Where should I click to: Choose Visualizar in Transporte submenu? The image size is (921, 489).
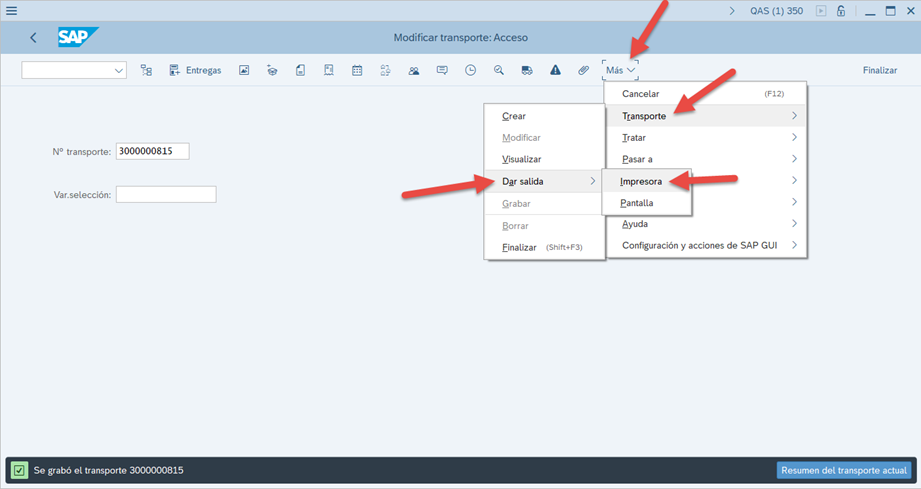[x=522, y=159]
